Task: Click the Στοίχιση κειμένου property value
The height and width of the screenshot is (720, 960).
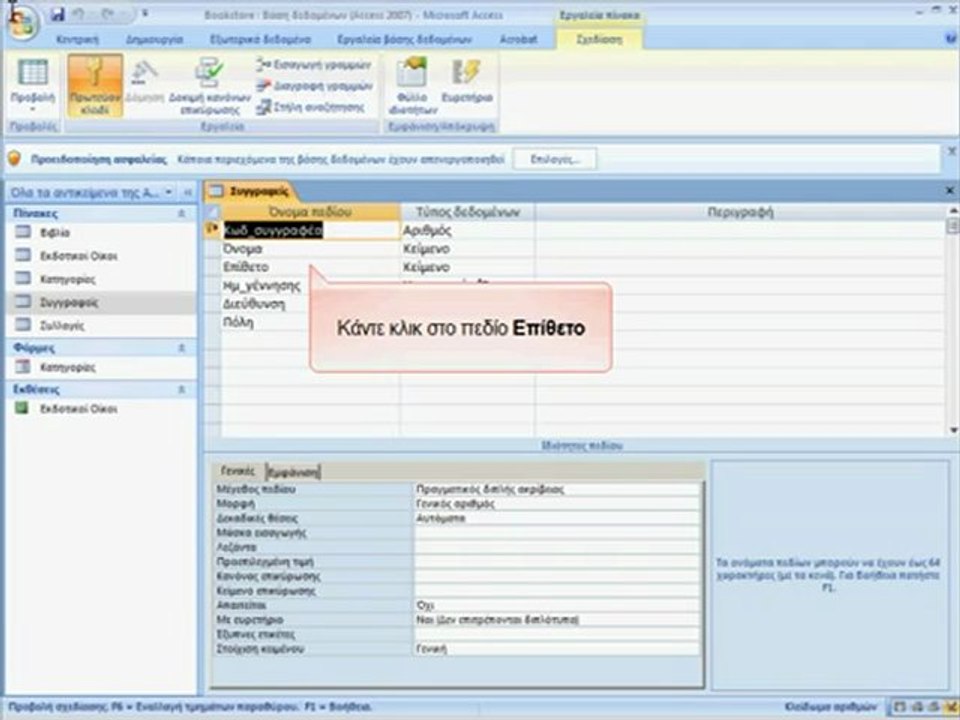Action: [x=557, y=649]
